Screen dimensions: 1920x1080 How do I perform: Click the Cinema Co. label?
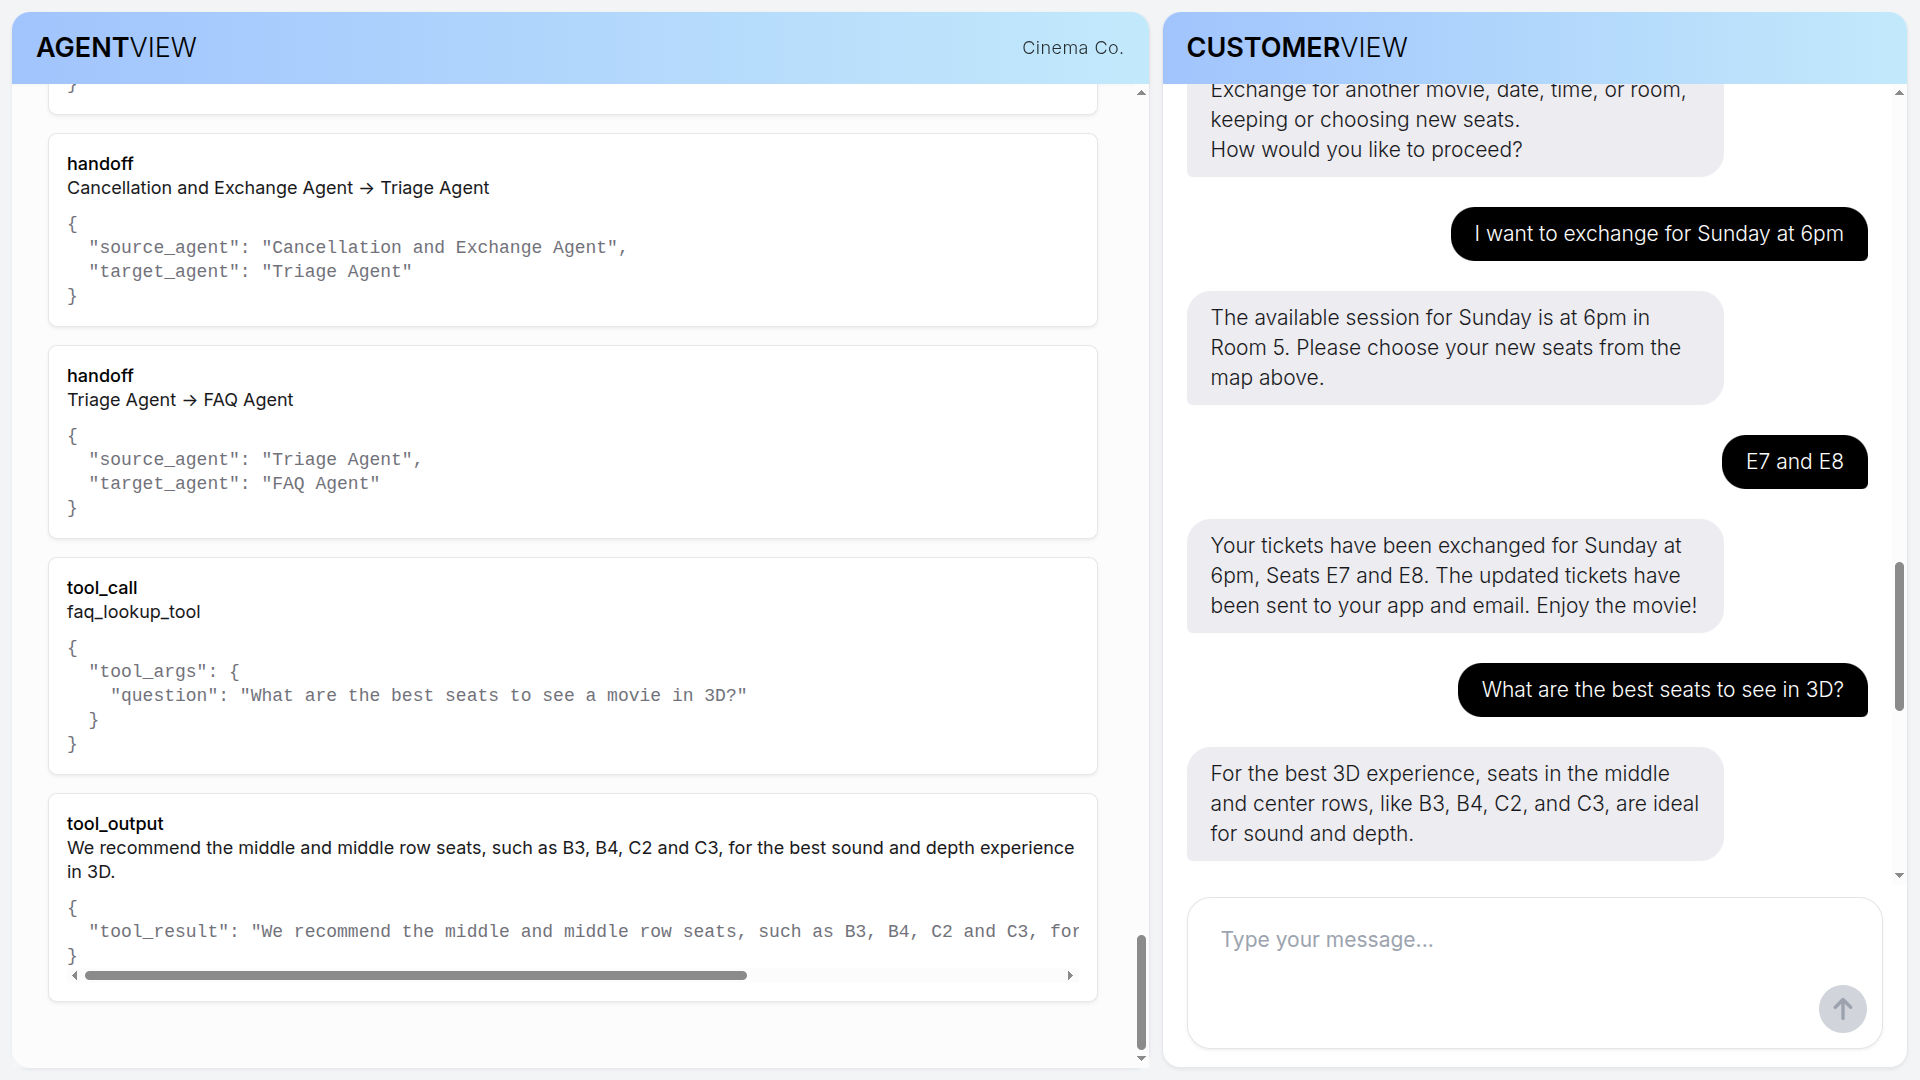(x=1072, y=48)
